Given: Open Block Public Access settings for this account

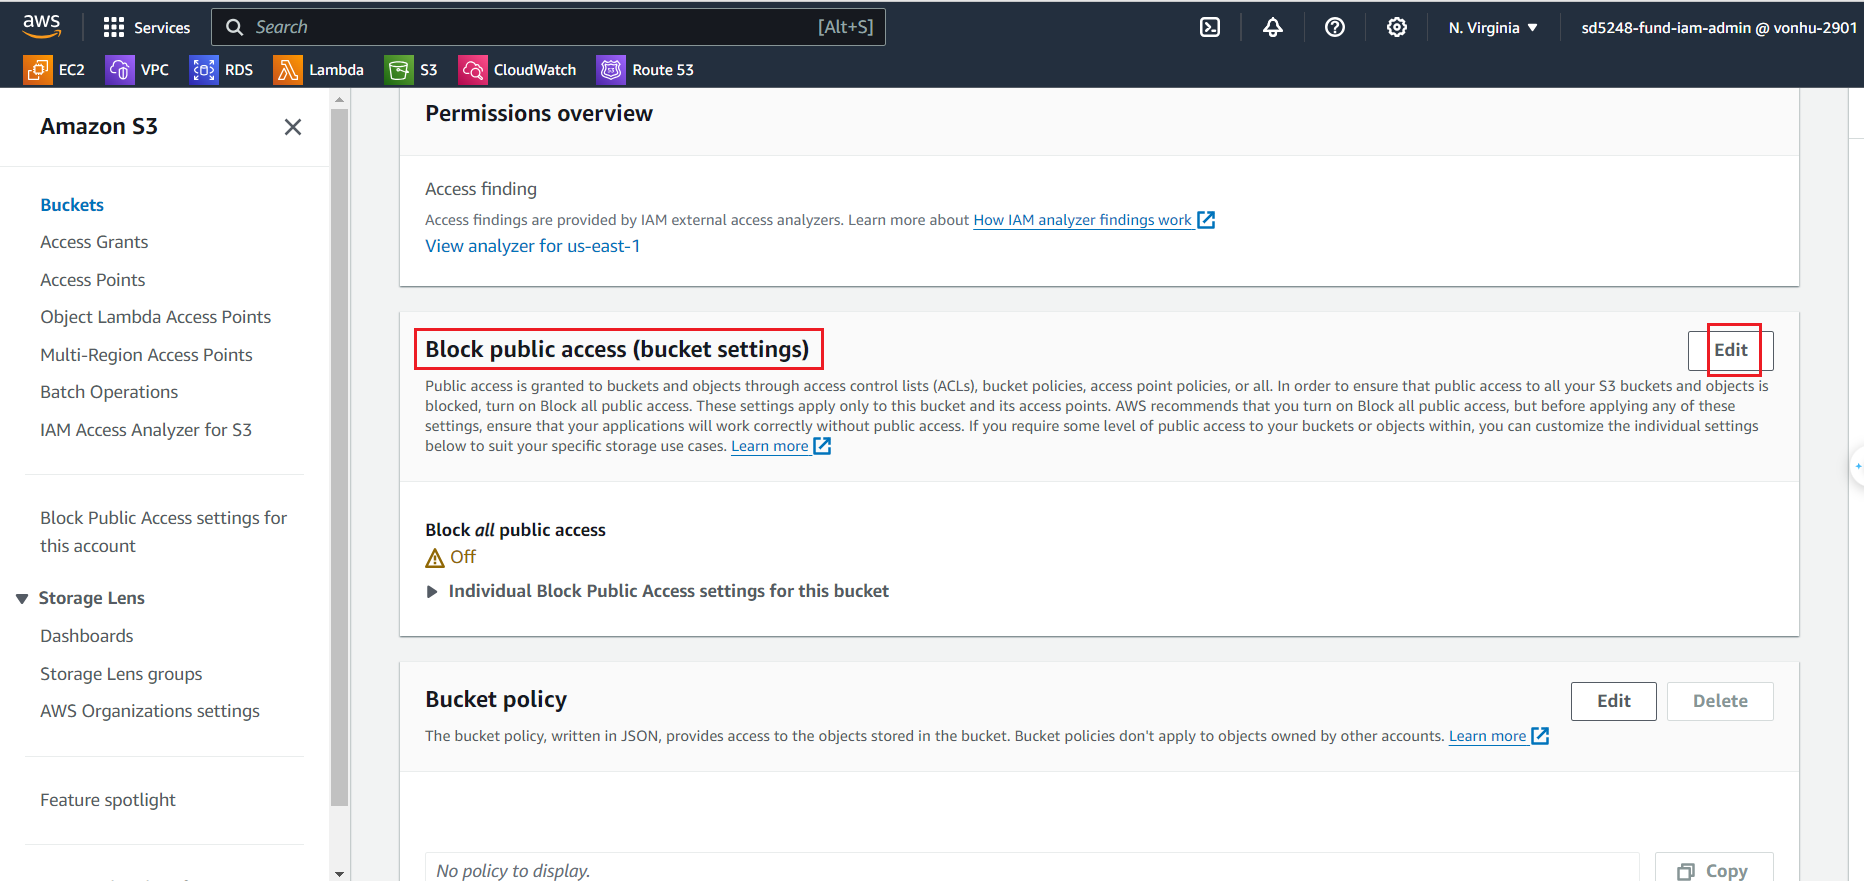Looking at the screenshot, I should [164, 532].
